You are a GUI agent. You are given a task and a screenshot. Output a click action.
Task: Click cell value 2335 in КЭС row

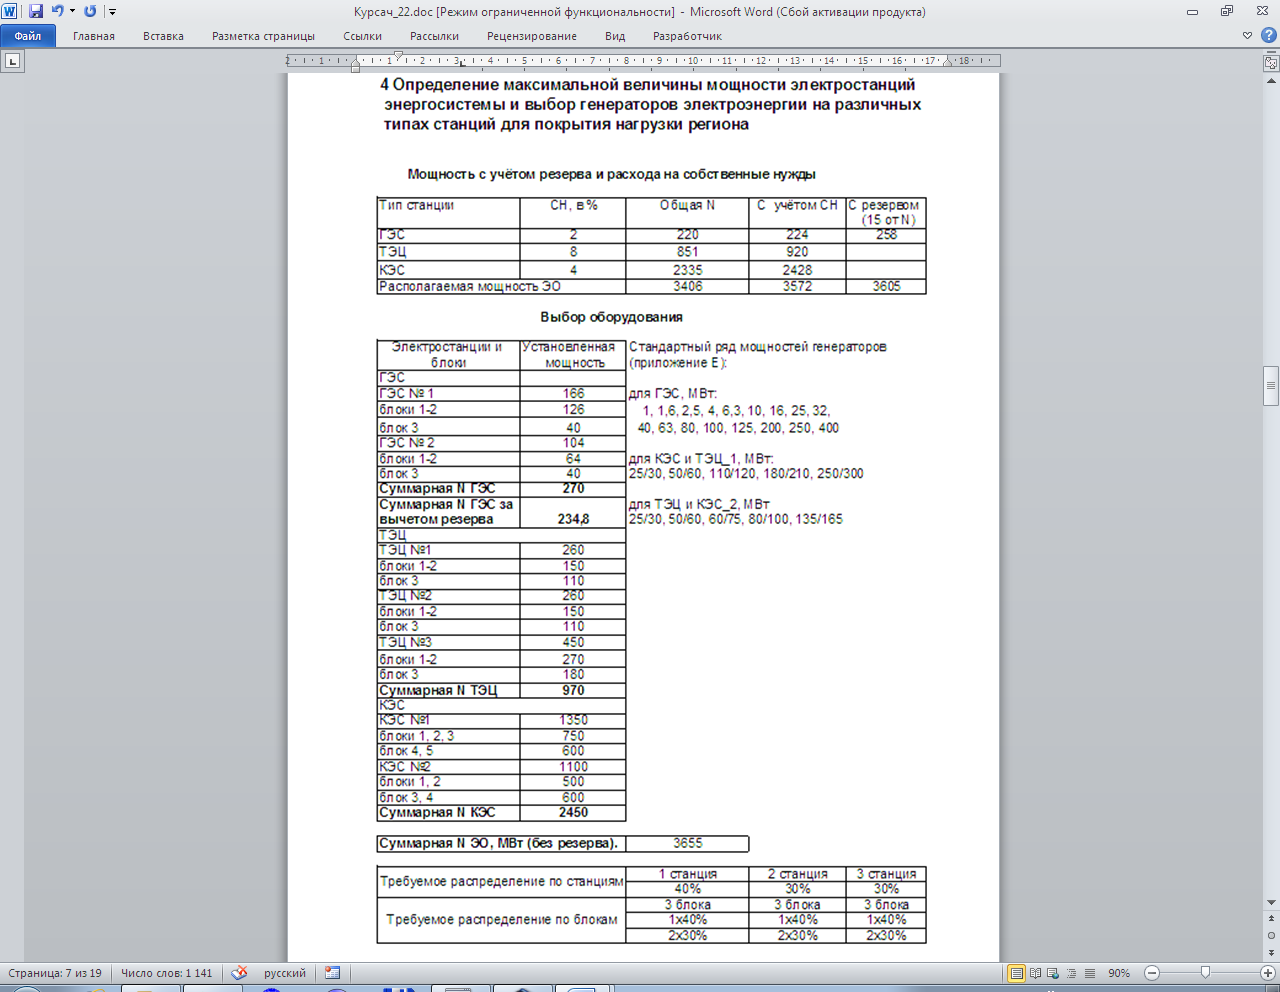(x=687, y=270)
